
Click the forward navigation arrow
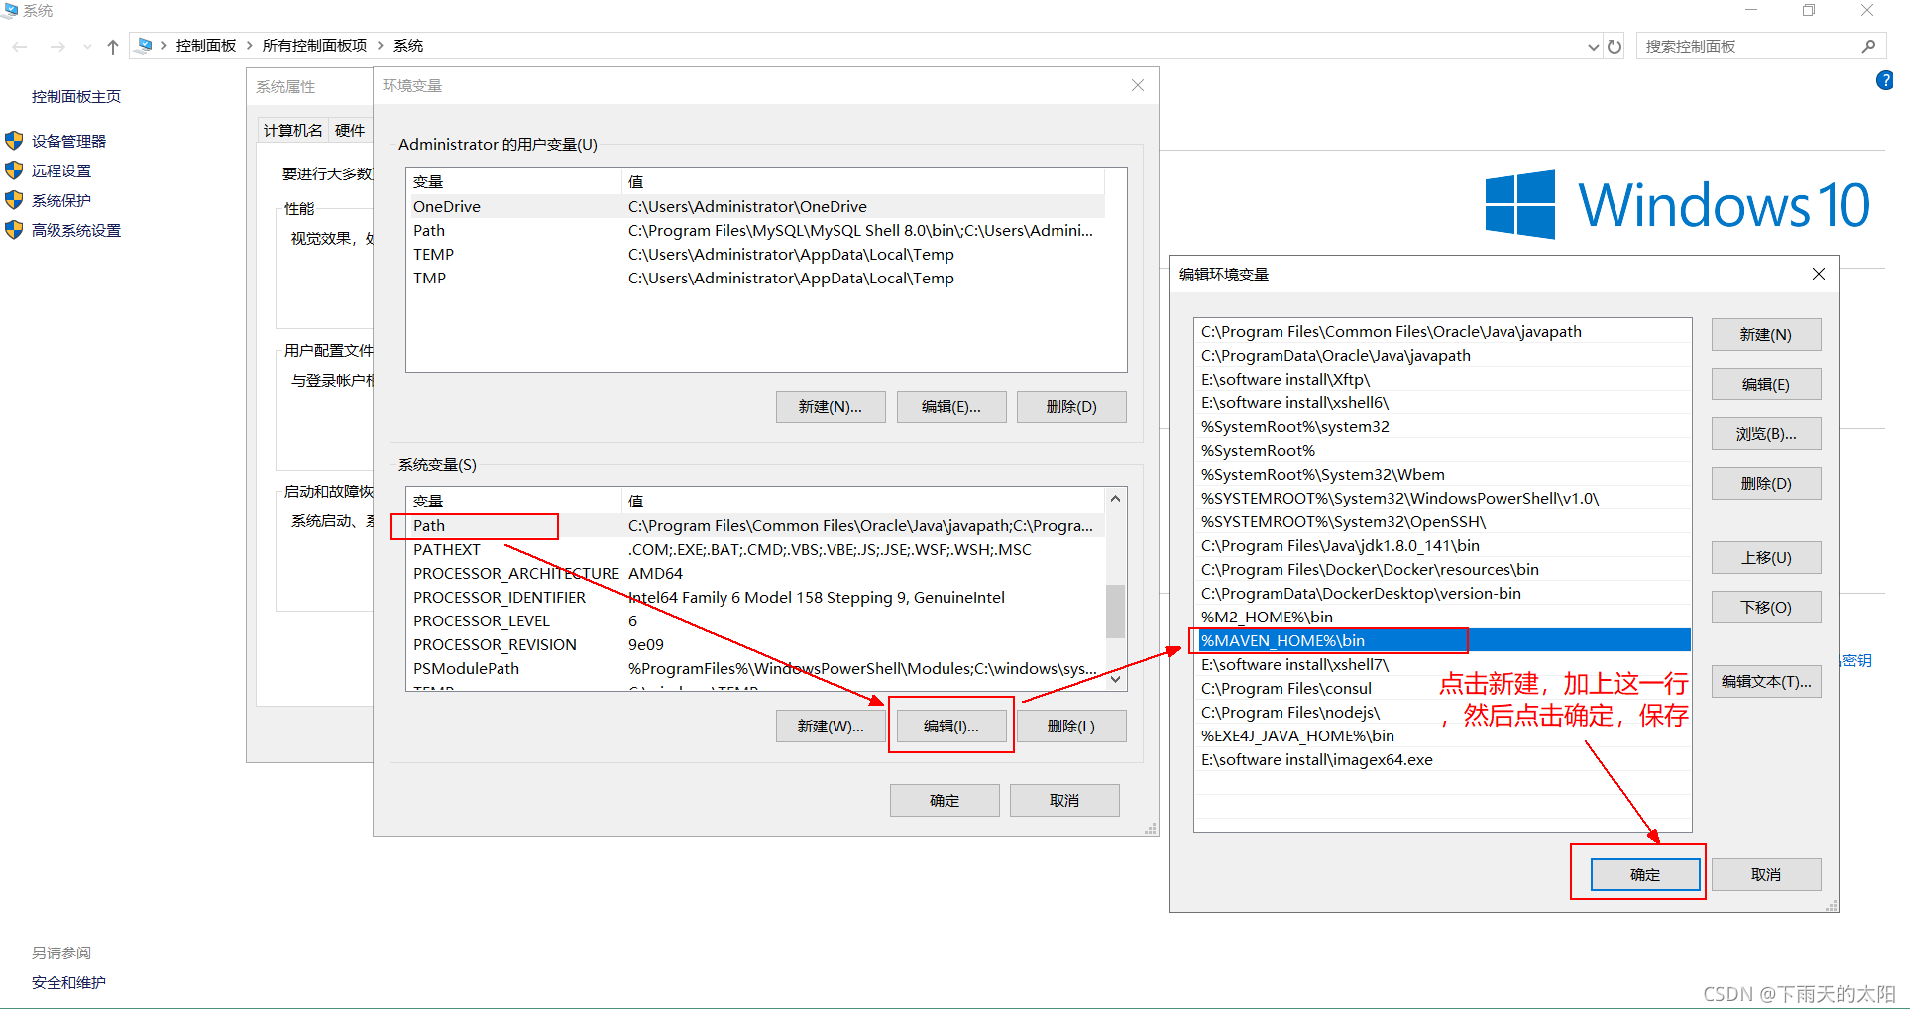point(57,46)
